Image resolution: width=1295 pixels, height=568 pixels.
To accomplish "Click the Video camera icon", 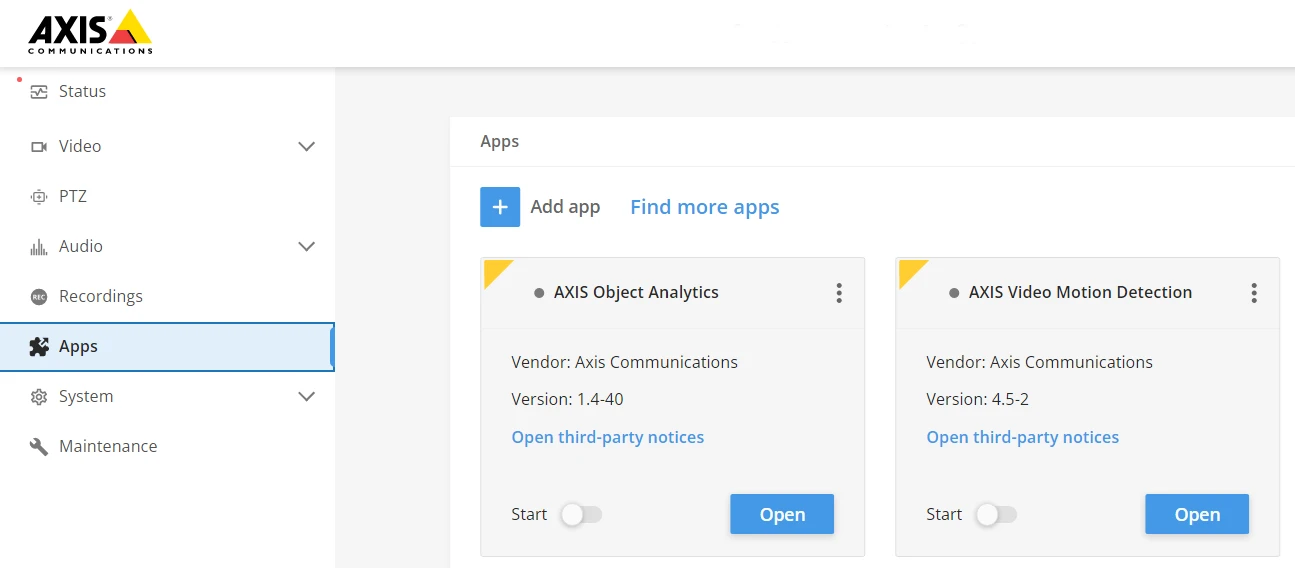I will tap(39, 146).
